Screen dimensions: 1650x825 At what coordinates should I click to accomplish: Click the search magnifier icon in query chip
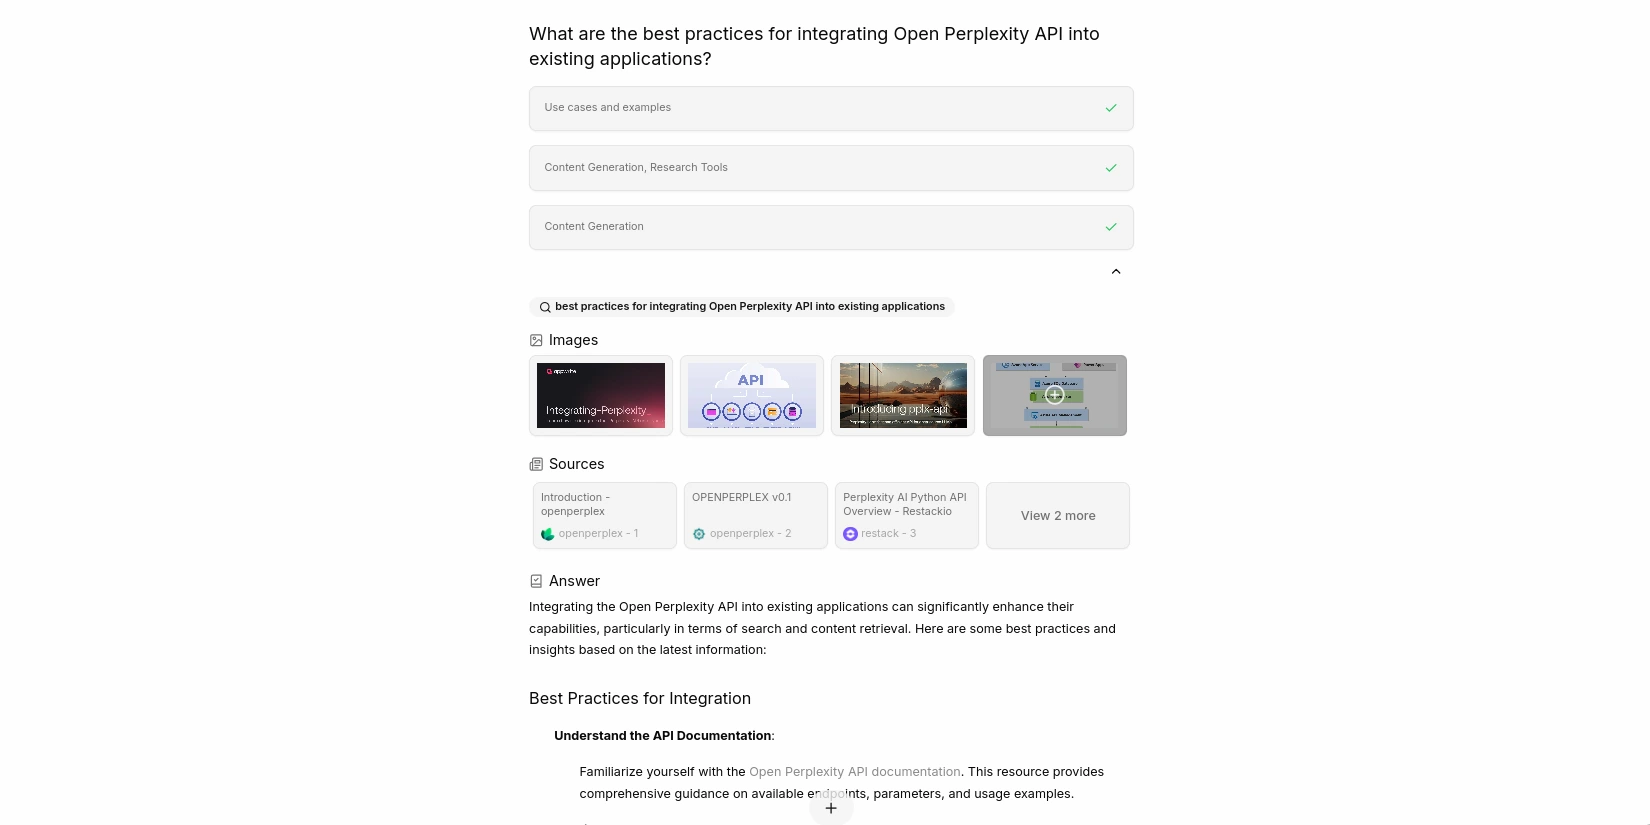545,307
